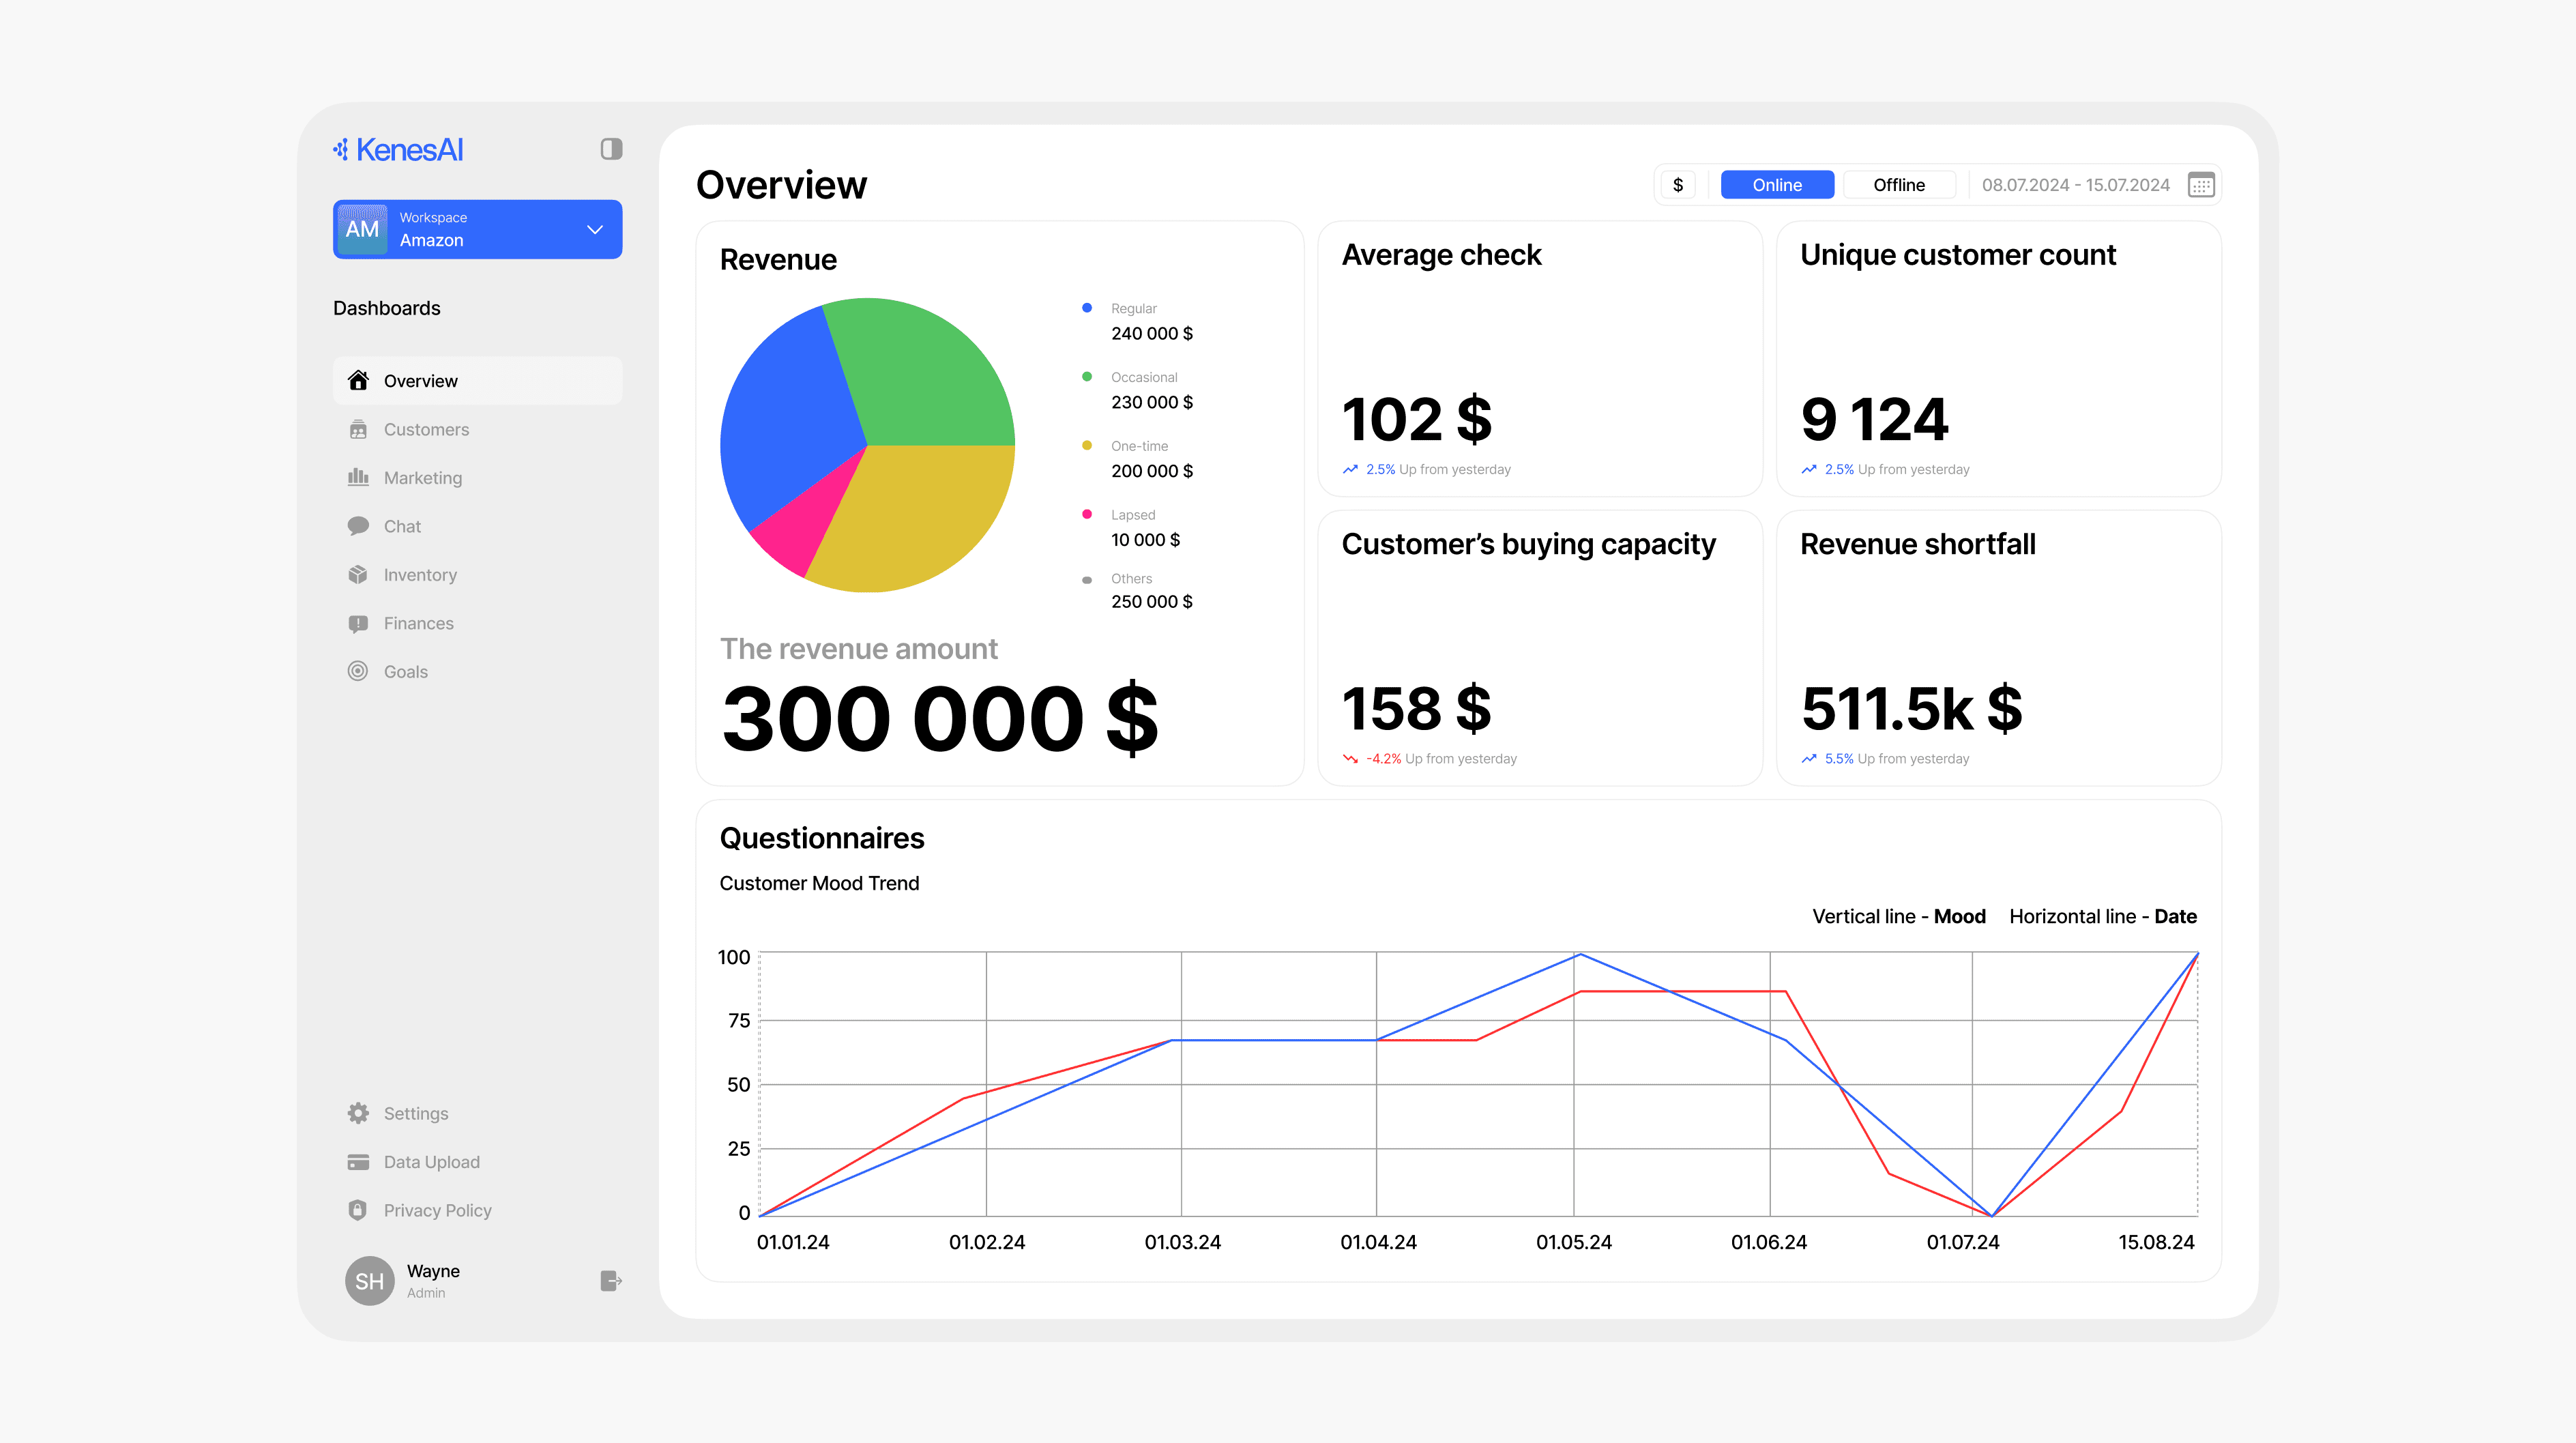The height and width of the screenshot is (1443, 2576).
Task: Click the One-time yellow legend dot
Action: (1087, 446)
